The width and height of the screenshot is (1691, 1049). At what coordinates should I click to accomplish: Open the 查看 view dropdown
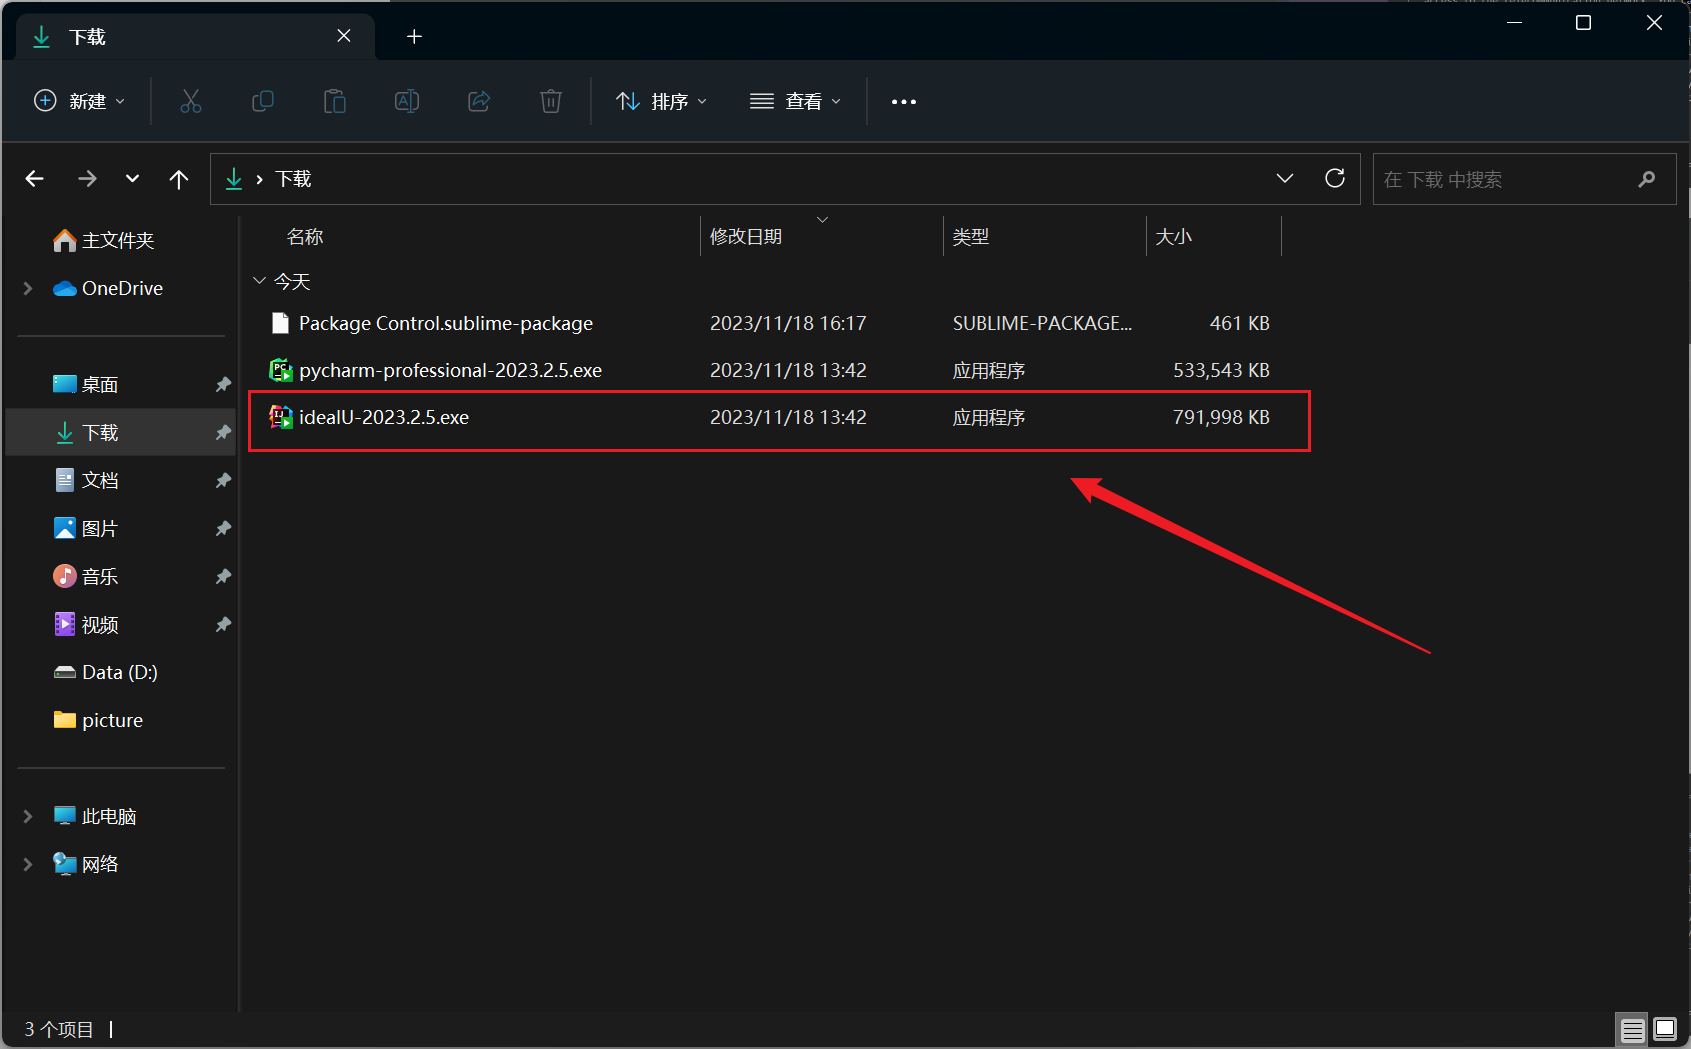(x=795, y=101)
